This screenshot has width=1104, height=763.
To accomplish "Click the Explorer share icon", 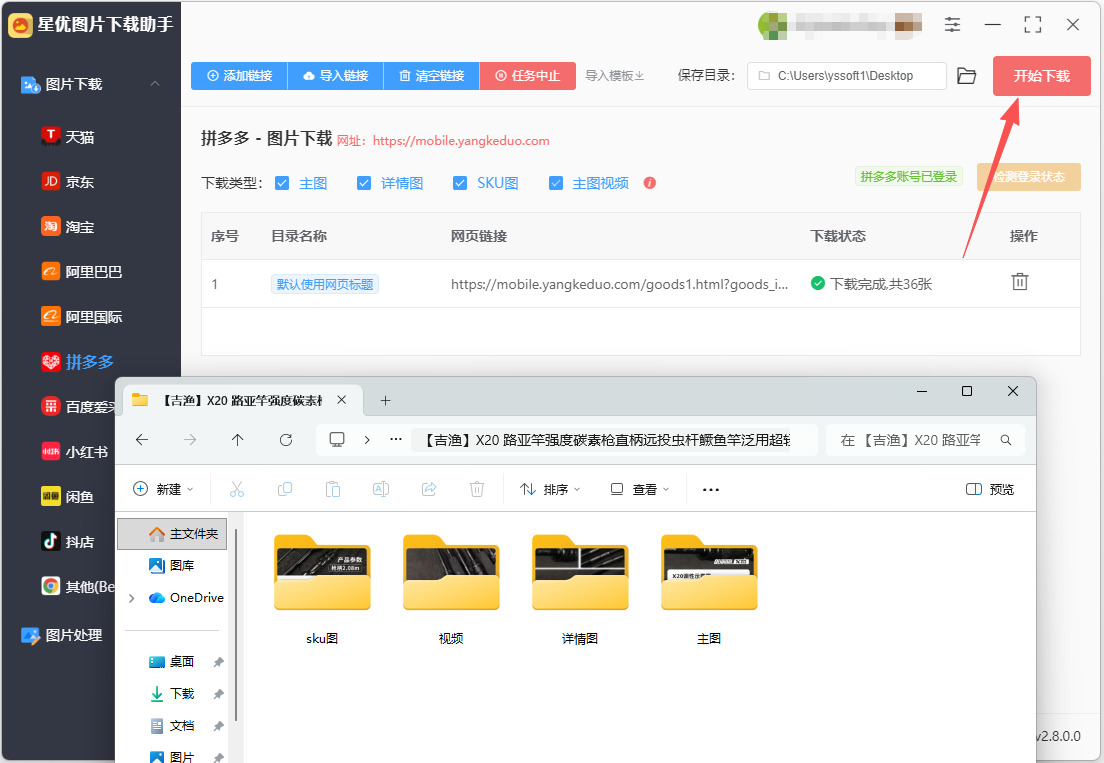I will click(x=429, y=489).
